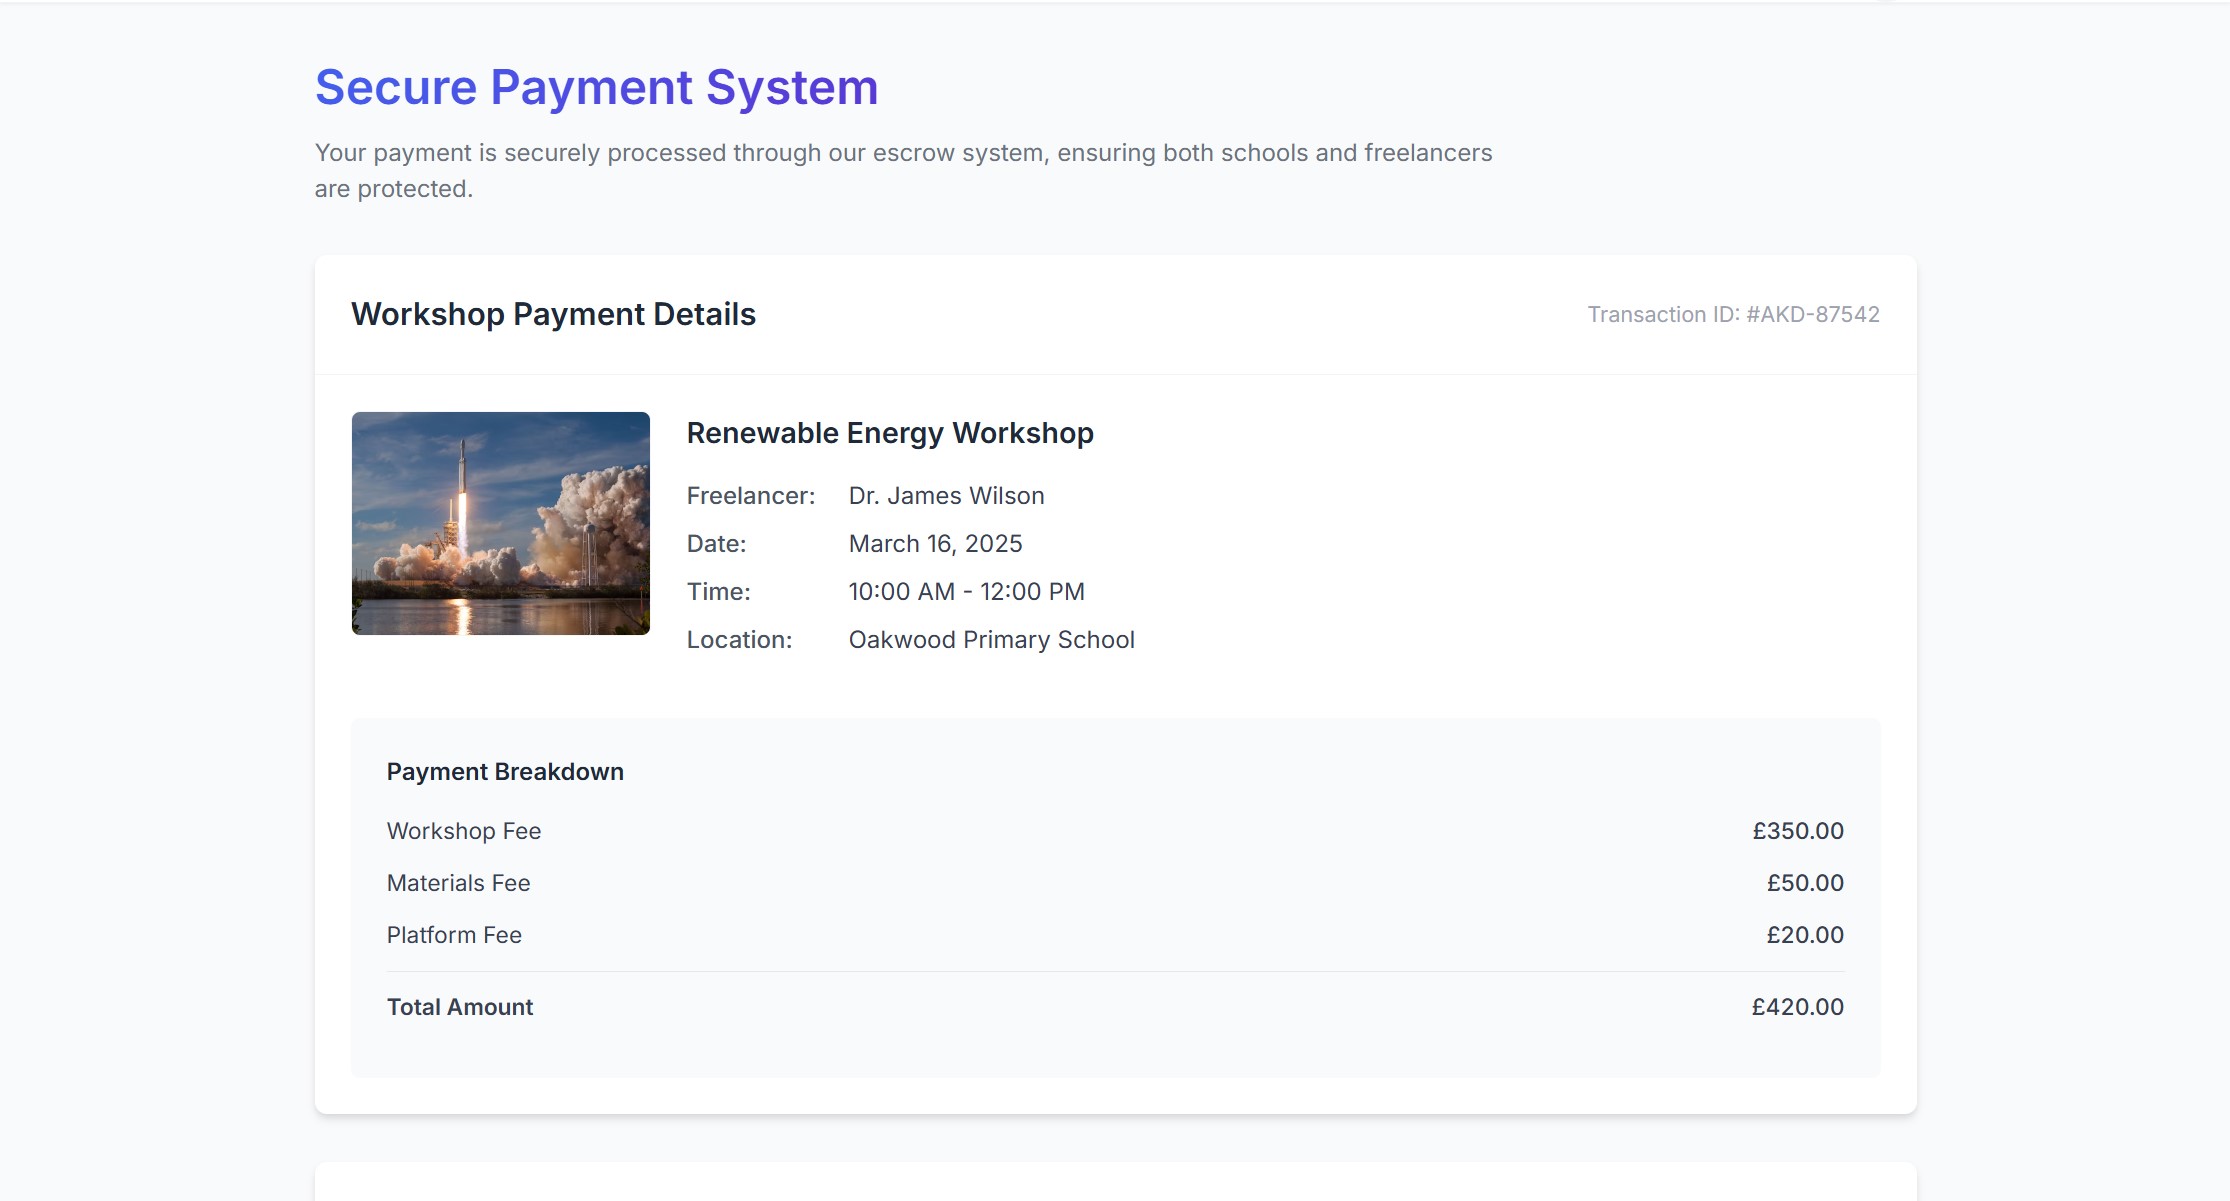Select the £350.00 workshop fee amount
The width and height of the screenshot is (2230, 1201).
[x=1797, y=830]
